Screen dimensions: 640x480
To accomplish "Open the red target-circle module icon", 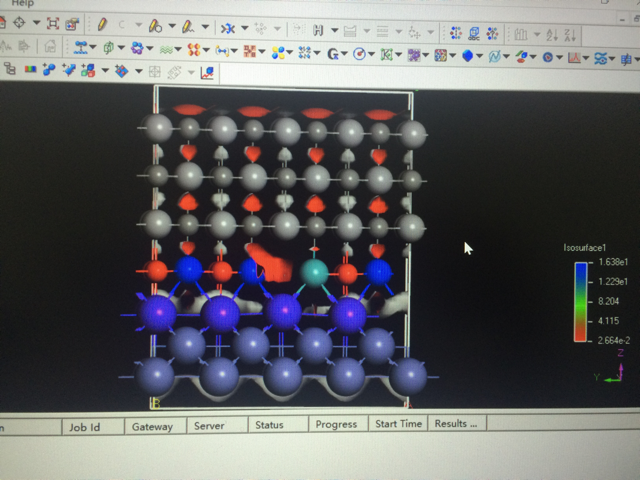I will click(359, 54).
